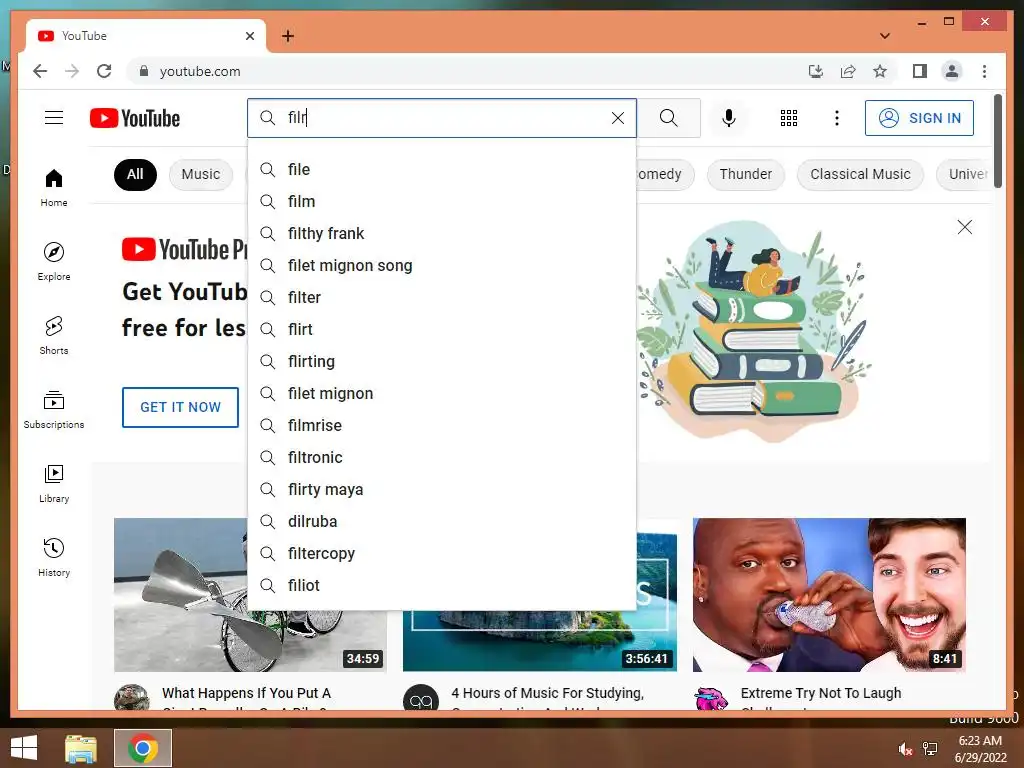Select the Thunder filter chip
This screenshot has height=768, width=1024.
pyautogui.click(x=746, y=174)
